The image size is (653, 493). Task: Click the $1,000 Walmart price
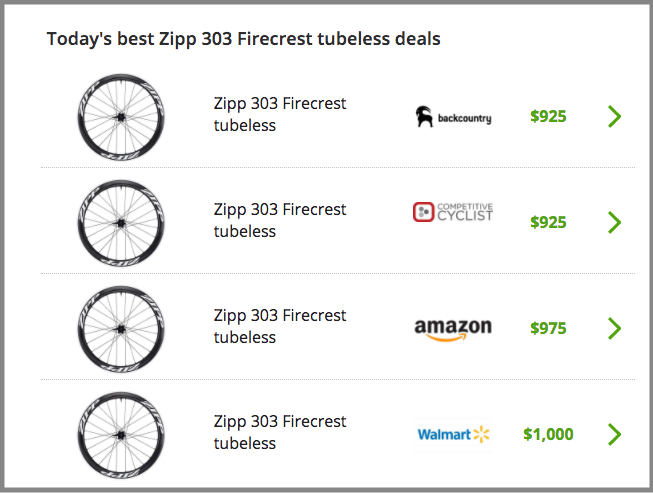(x=548, y=434)
